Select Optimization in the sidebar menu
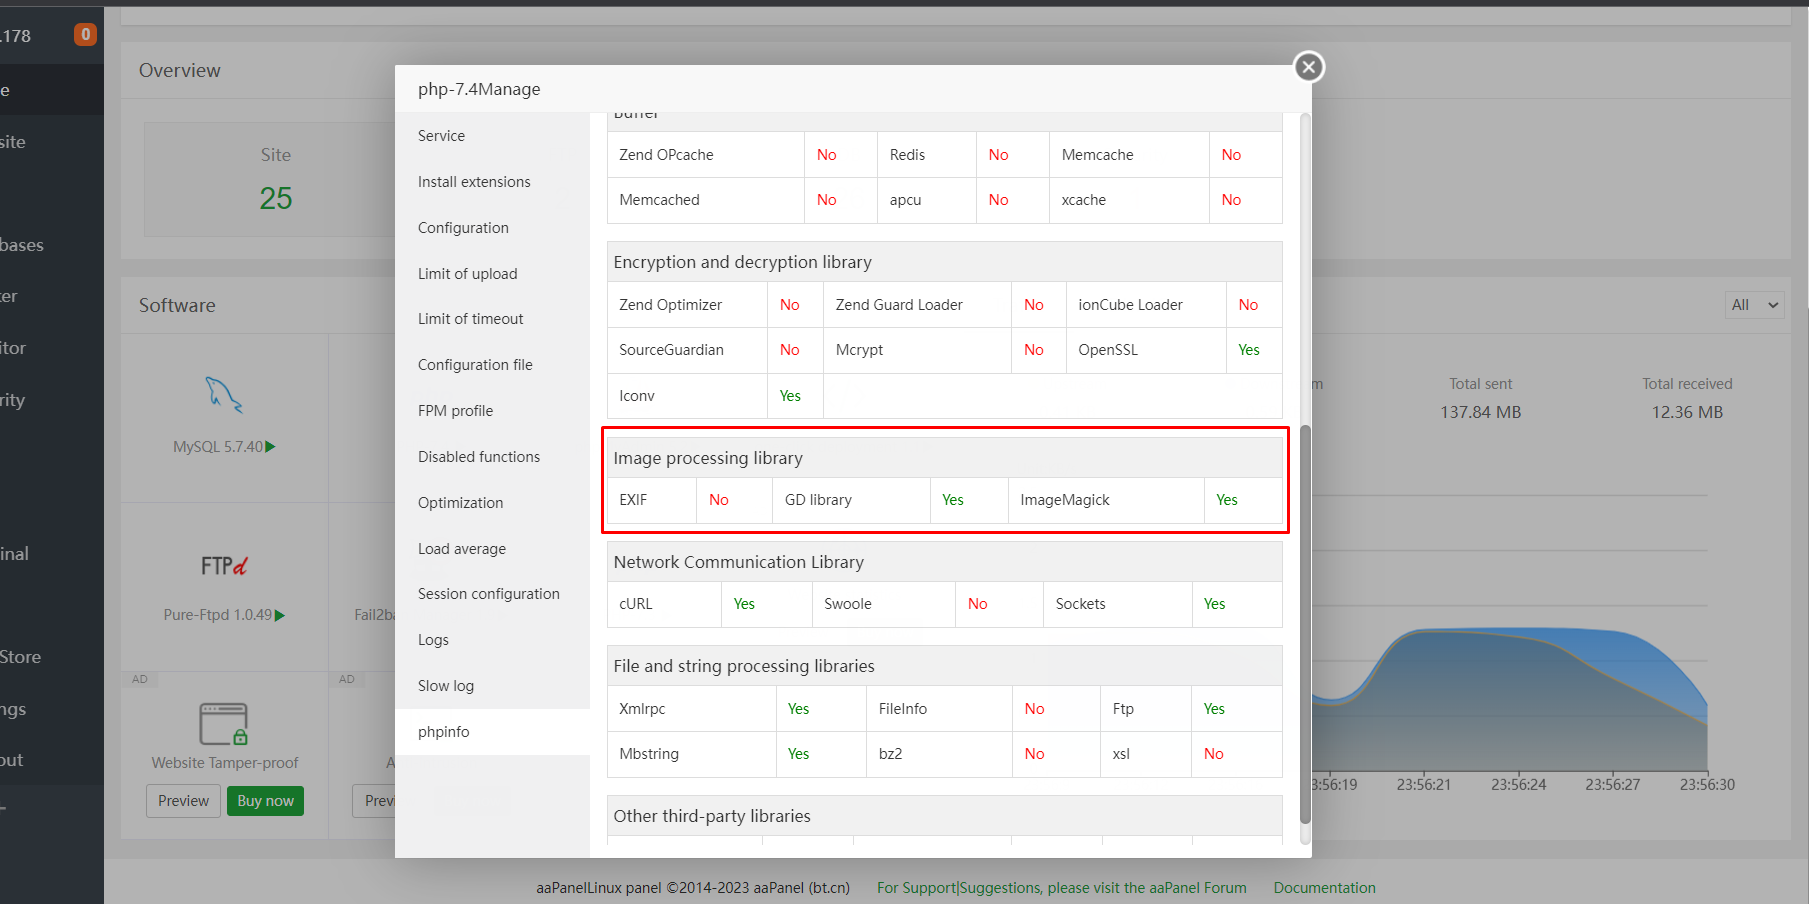The height and width of the screenshot is (904, 1809). point(492,503)
